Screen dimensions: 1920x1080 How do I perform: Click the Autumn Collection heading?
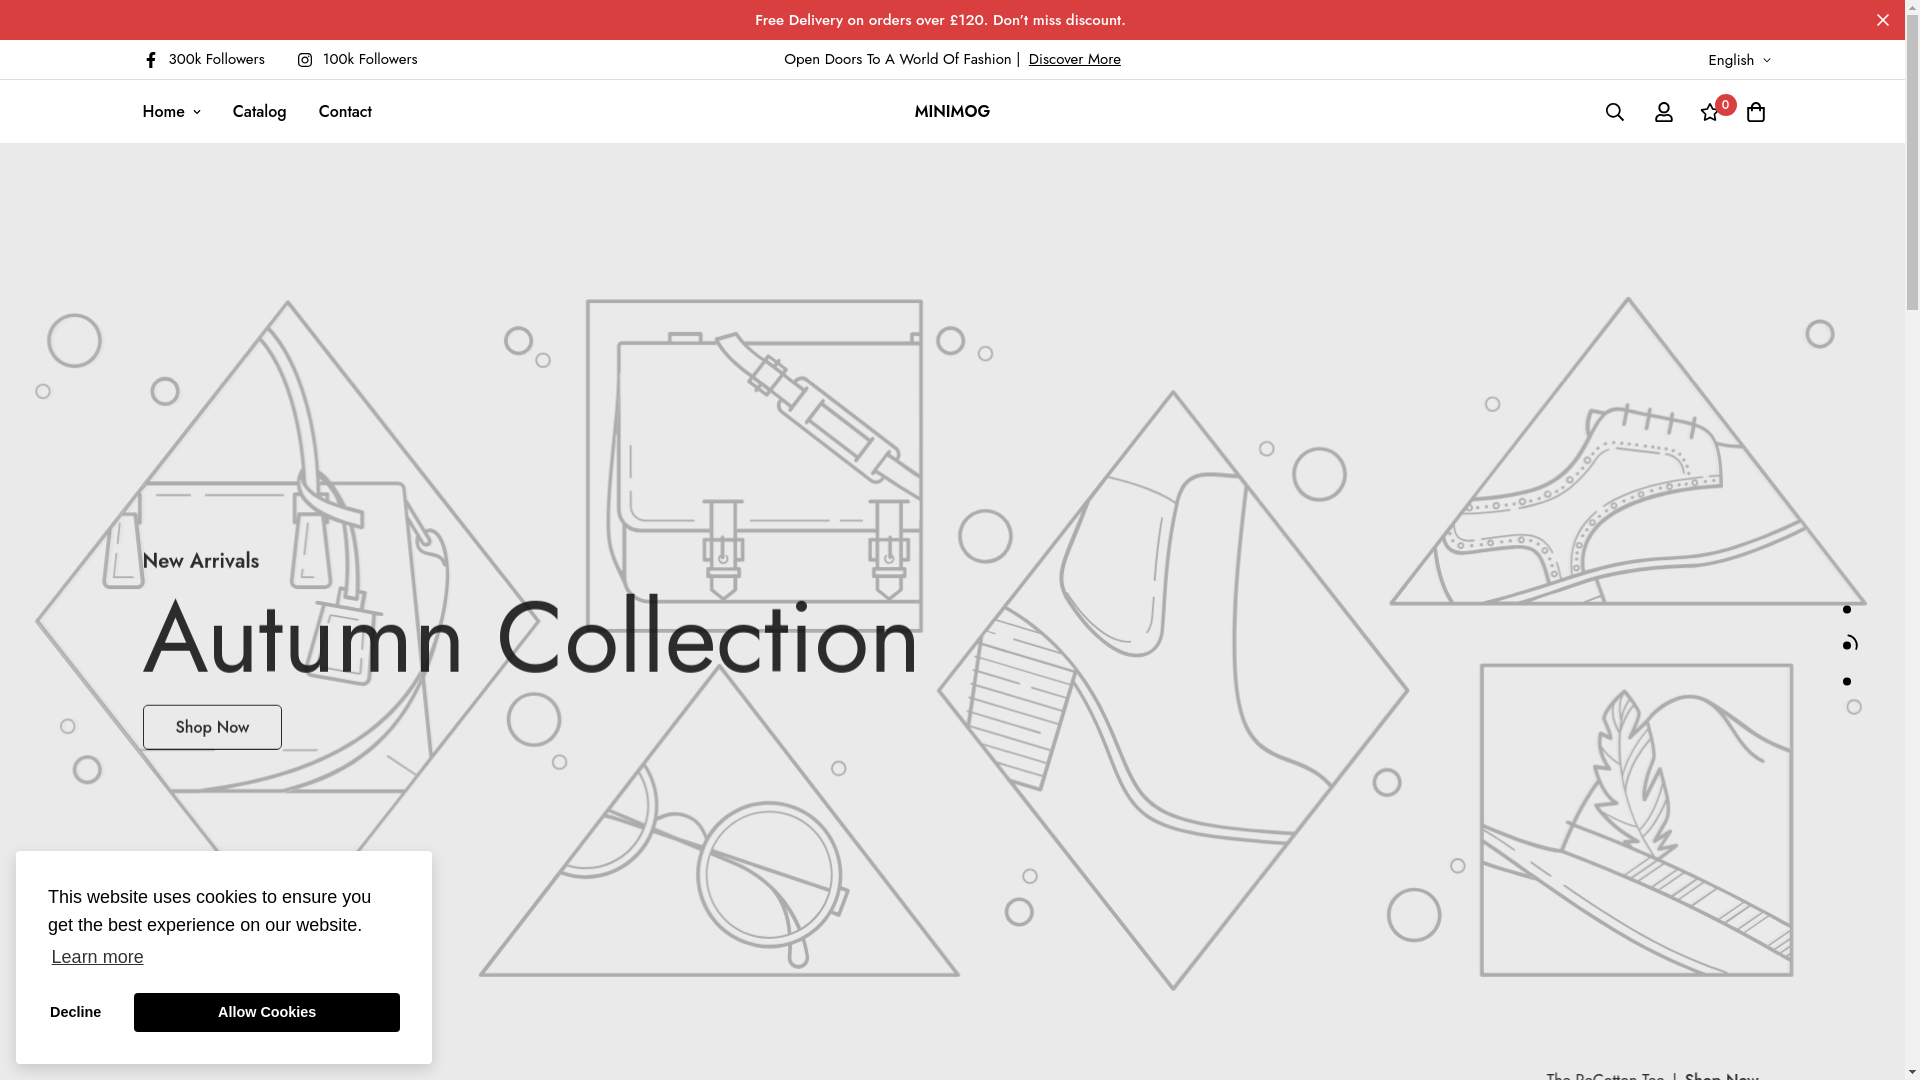(531, 637)
